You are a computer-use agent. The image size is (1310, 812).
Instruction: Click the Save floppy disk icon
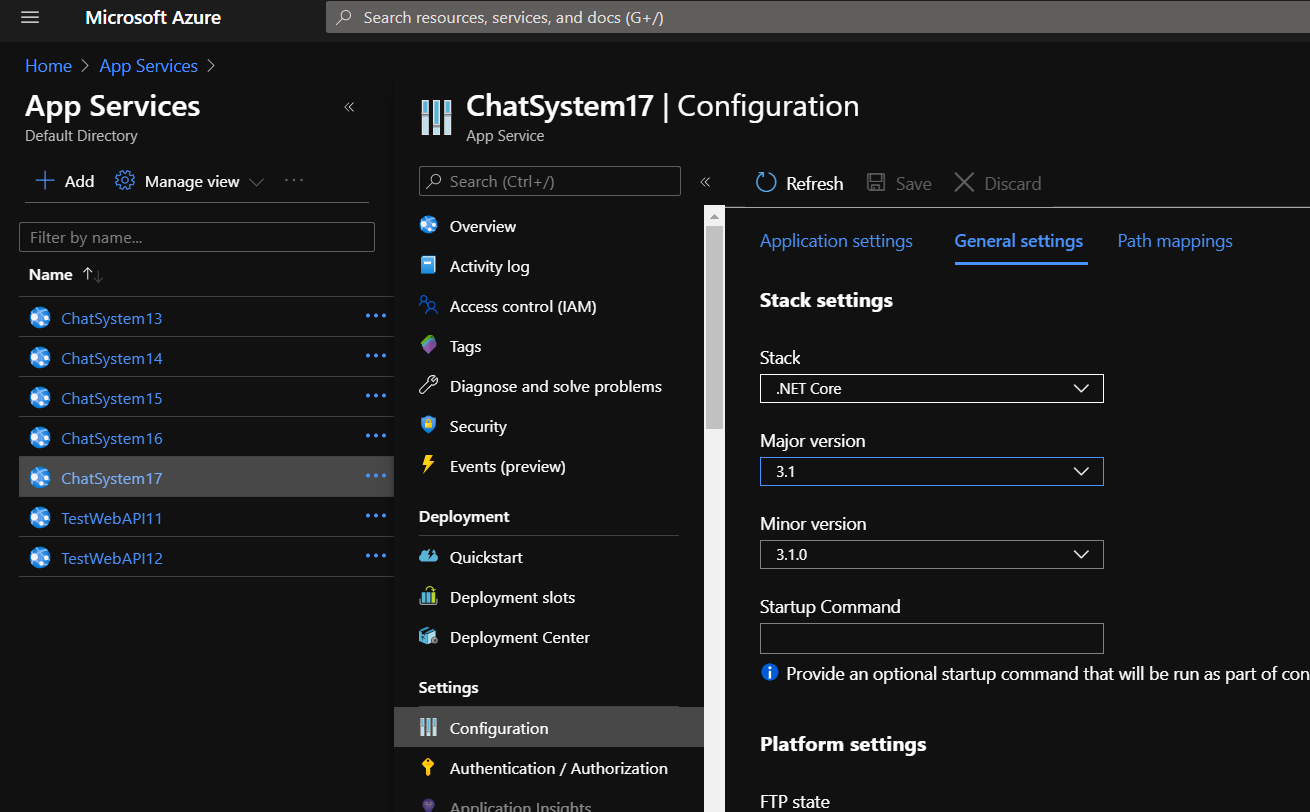876,182
